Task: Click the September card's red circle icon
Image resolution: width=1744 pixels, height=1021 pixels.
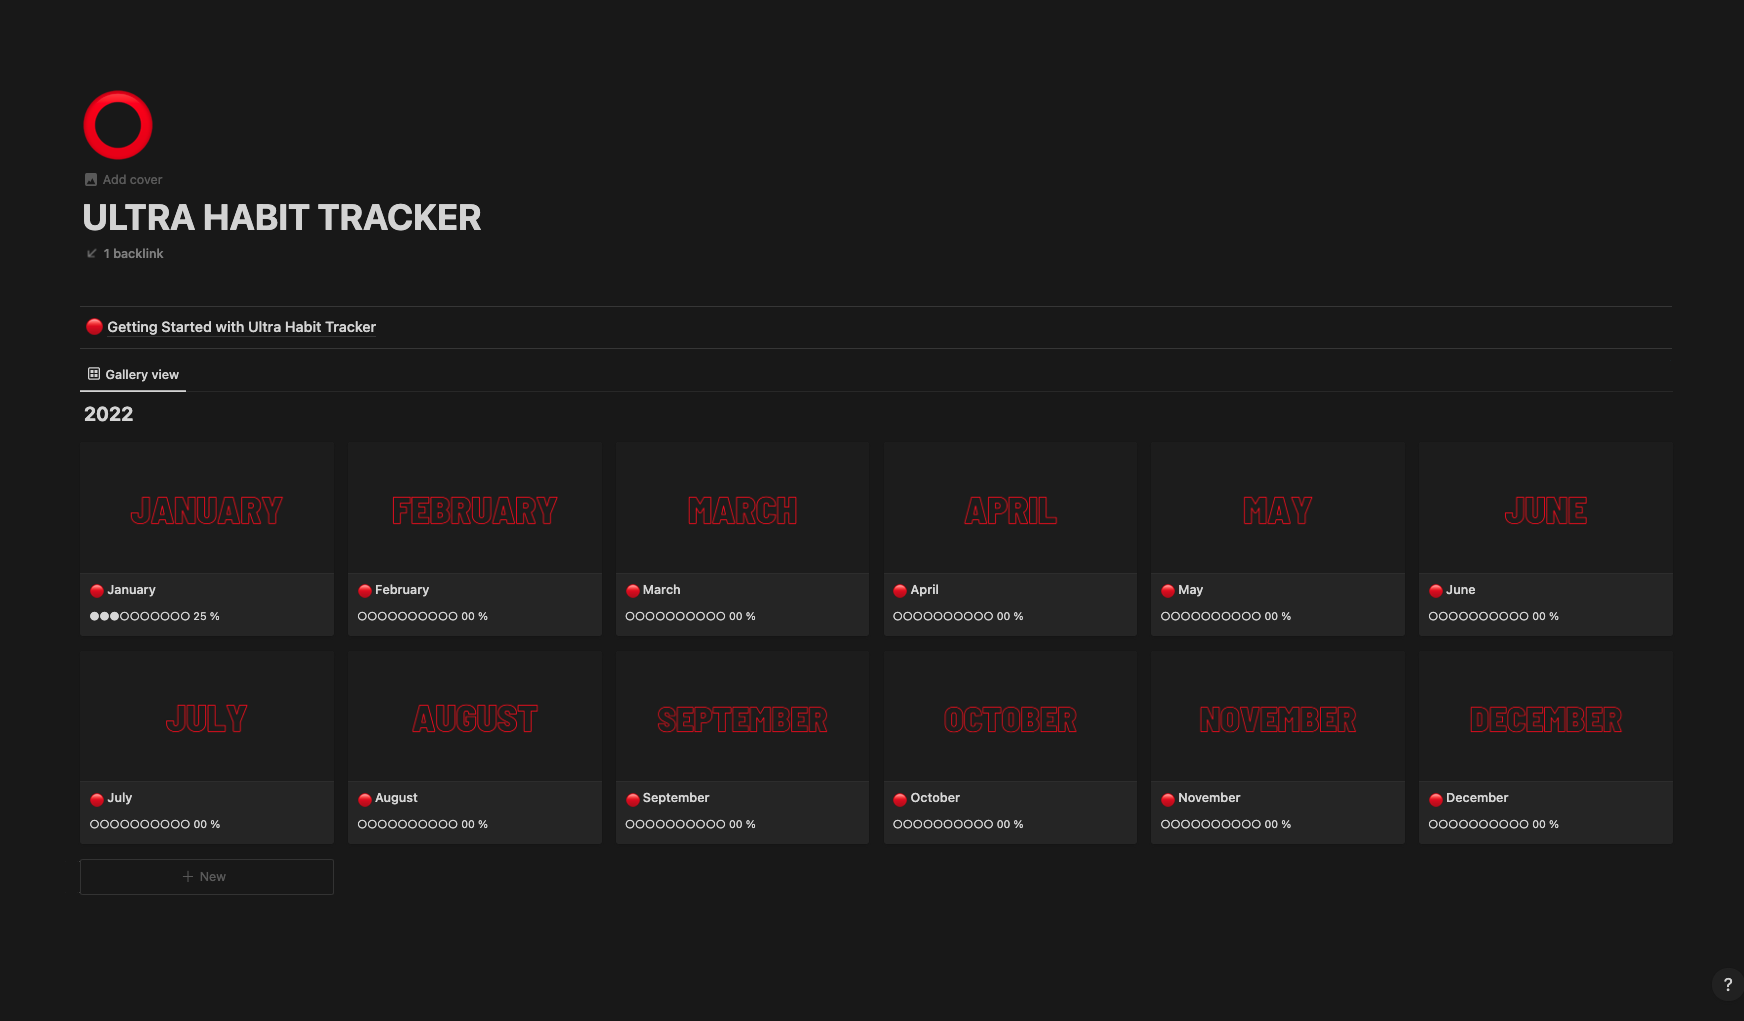Action: point(632,797)
